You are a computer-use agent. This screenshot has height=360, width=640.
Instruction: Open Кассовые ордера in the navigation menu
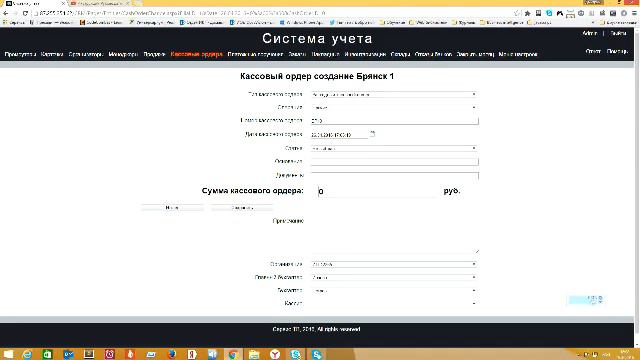coord(196,54)
